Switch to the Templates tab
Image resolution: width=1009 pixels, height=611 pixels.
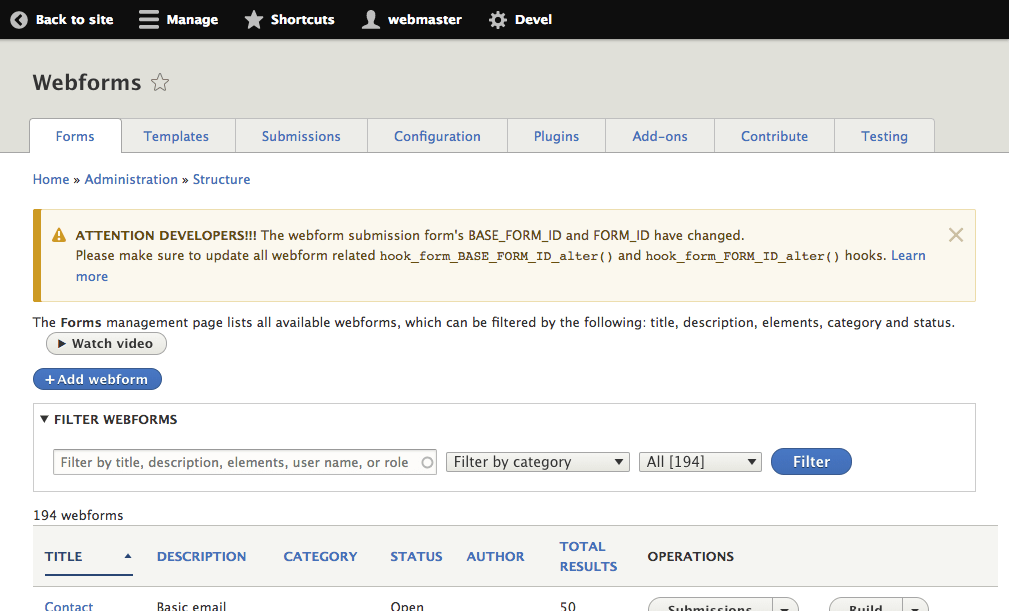pyautogui.click(x=176, y=136)
